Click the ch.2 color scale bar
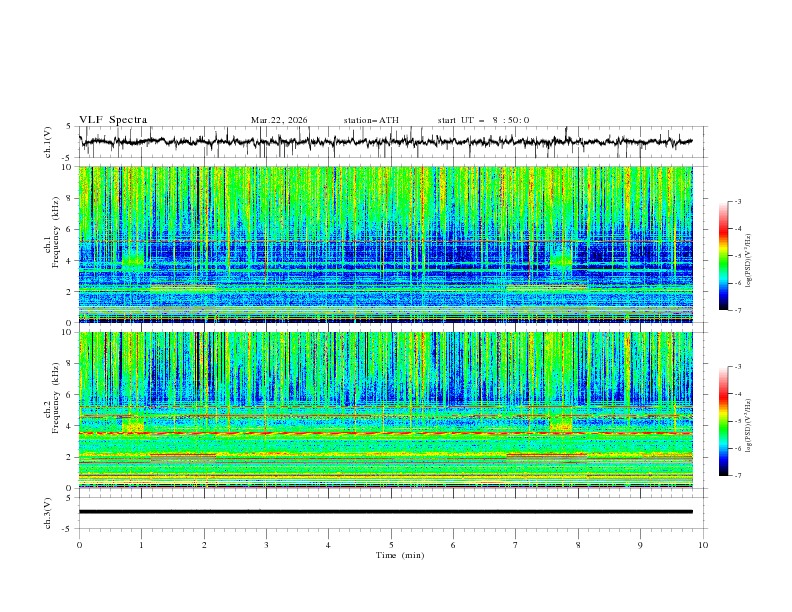This screenshot has width=792, height=612. tap(724, 421)
